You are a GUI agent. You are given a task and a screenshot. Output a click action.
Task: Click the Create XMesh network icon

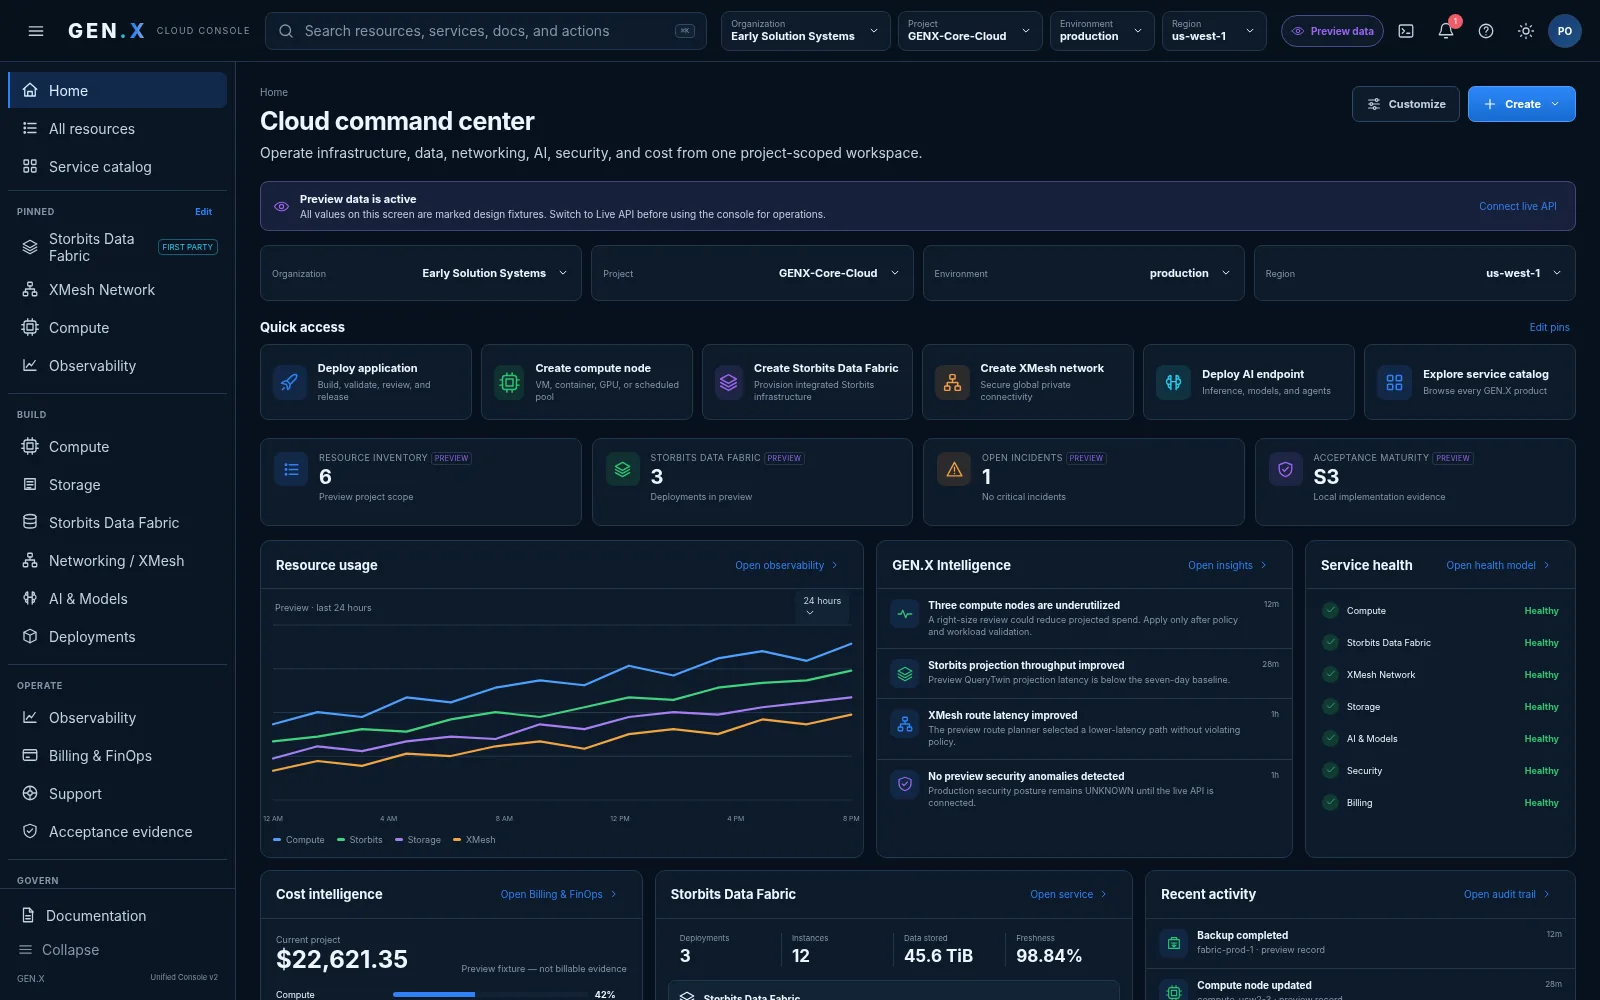[x=952, y=382]
